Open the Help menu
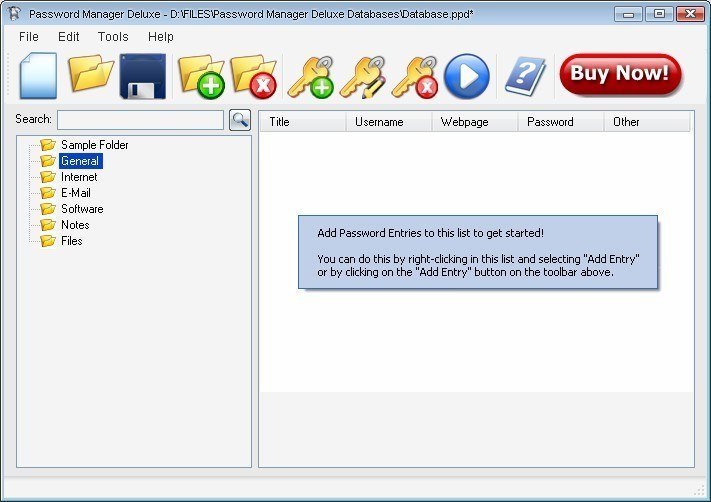 (x=161, y=37)
